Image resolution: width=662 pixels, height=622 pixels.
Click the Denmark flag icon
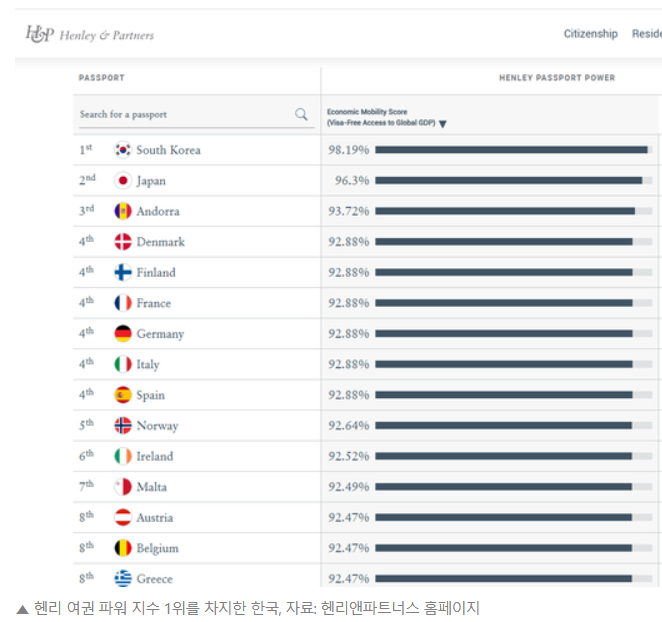[x=123, y=242]
